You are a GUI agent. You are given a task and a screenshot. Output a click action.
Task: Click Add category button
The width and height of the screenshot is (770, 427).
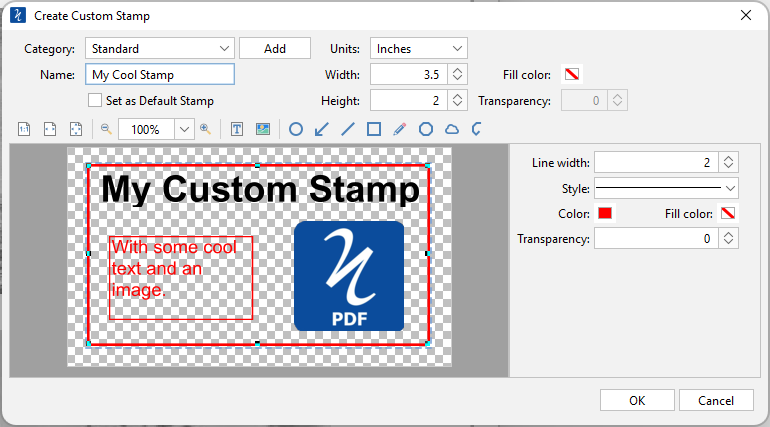click(275, 49)
